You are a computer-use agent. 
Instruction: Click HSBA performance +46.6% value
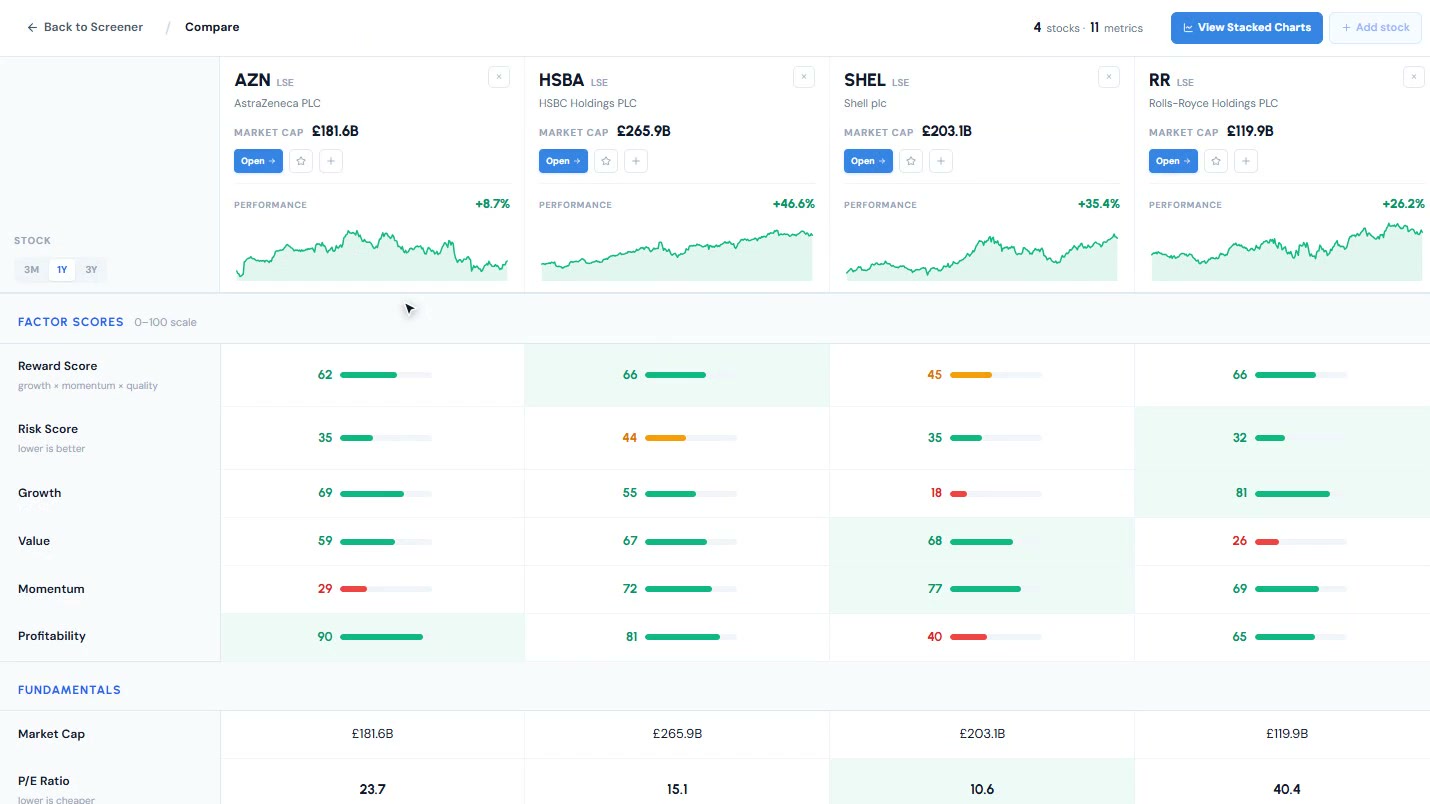coord(793,204)
